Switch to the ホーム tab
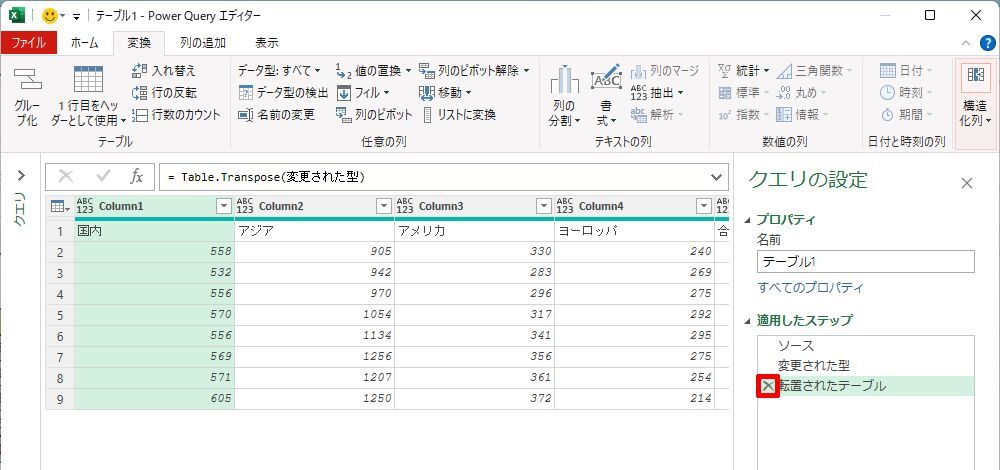 (x=84, y=43)
